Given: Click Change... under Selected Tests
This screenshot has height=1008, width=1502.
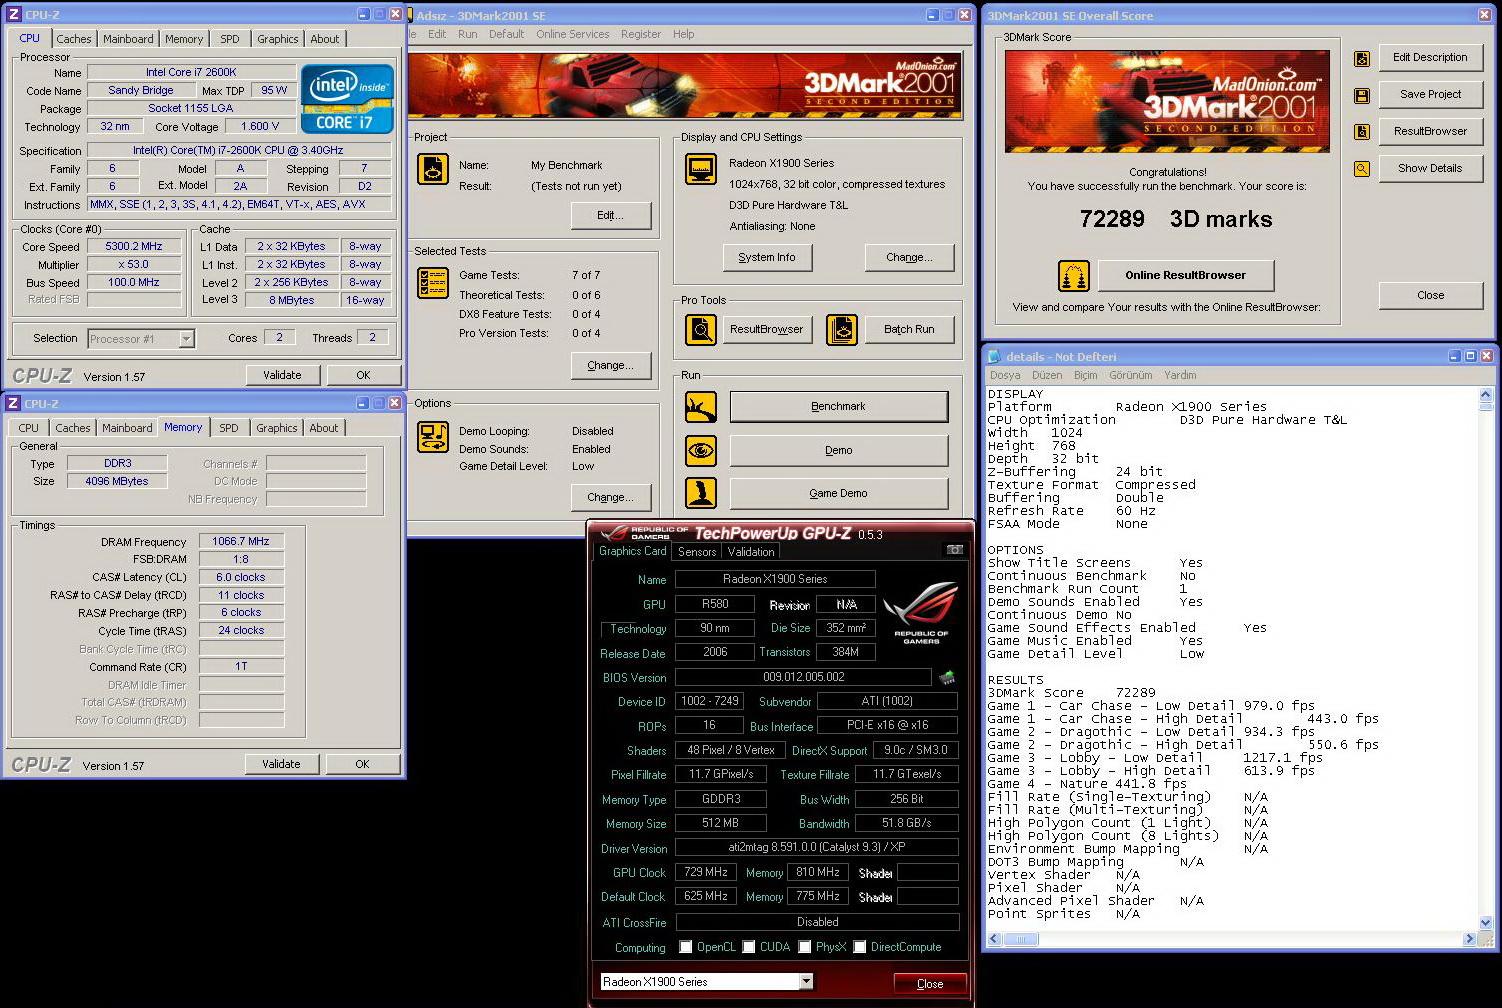Looking at the screenshot, I should tap(610, 365).
